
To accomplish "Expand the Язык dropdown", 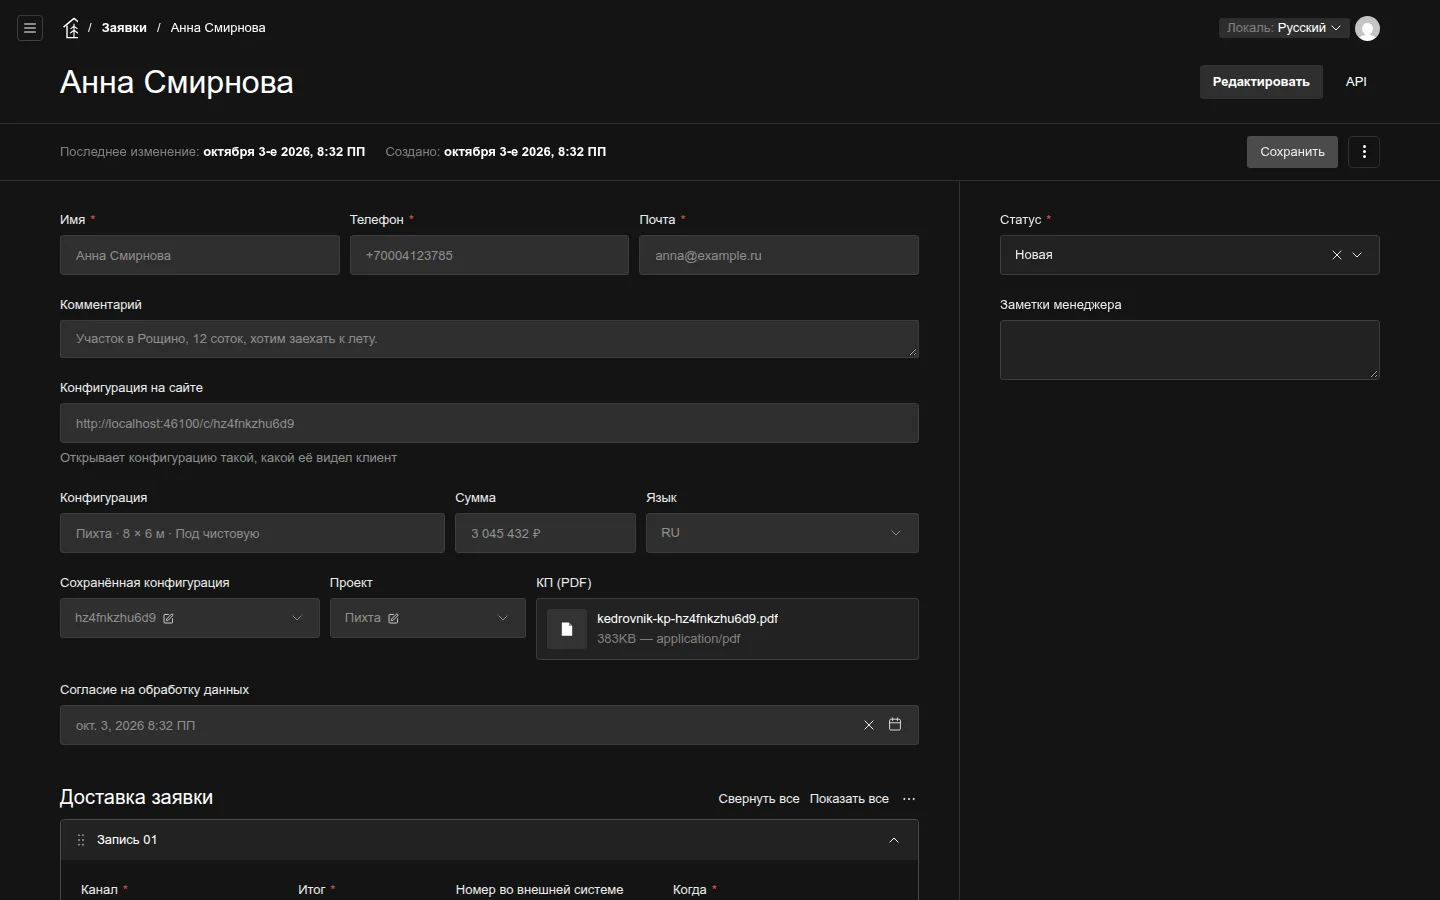I will tap(896, 533).
